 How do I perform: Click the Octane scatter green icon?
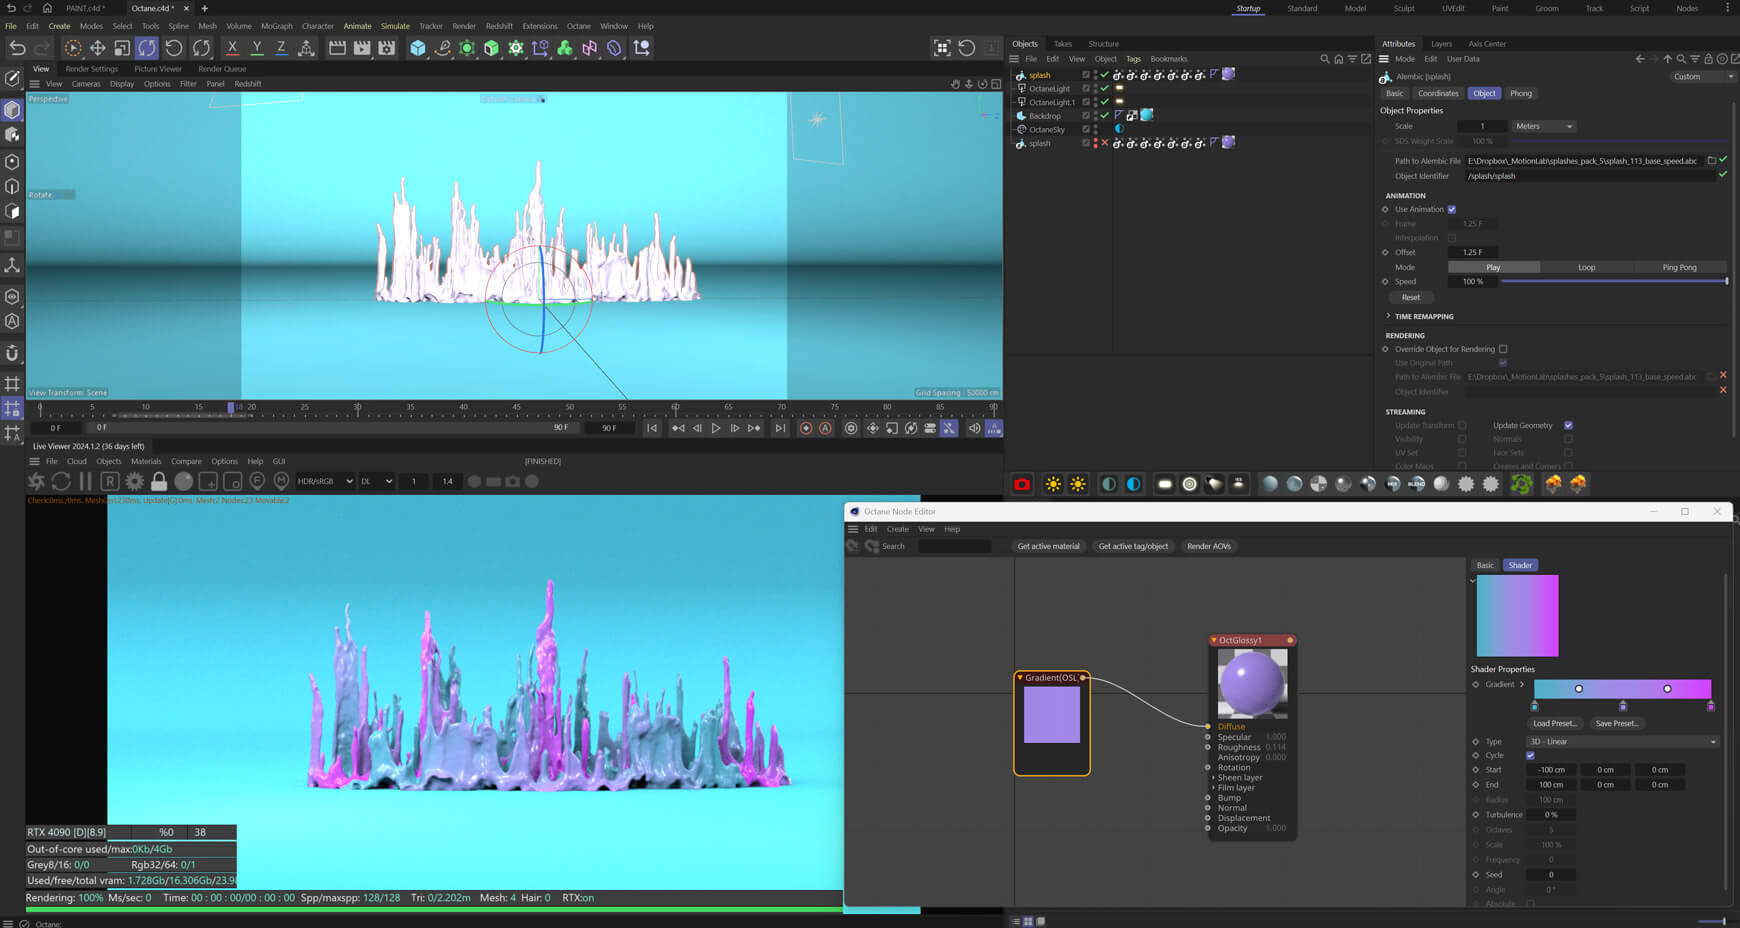click(x=1521, y=484)
